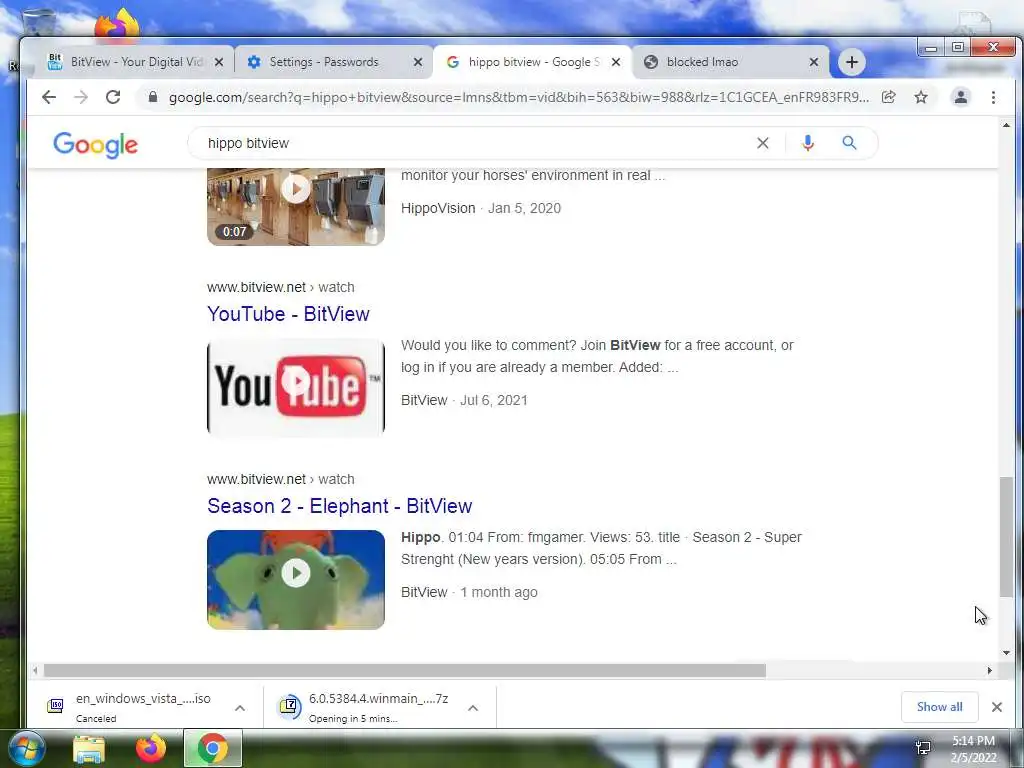Expand options for en_windows_vista iso download
Image resolution: width=1024 pixels, height=768 pixels.
point(240,708)
